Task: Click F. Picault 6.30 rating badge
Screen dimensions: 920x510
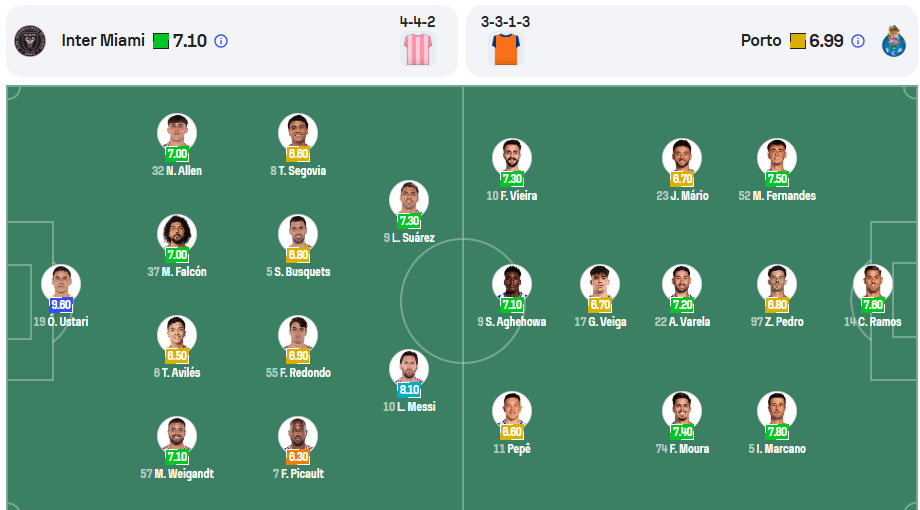Action: (298, 457)
